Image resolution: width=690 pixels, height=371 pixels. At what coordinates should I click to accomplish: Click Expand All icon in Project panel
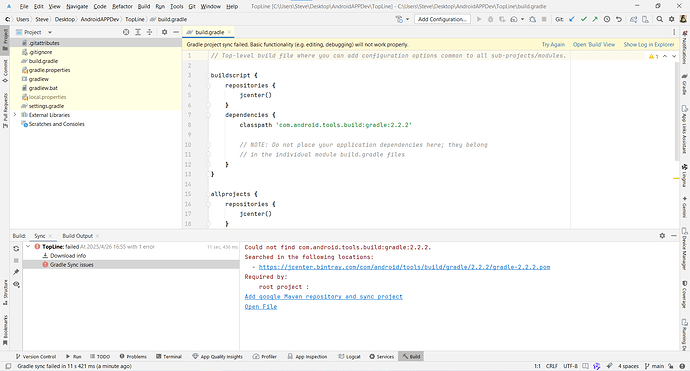coord(138,32)
